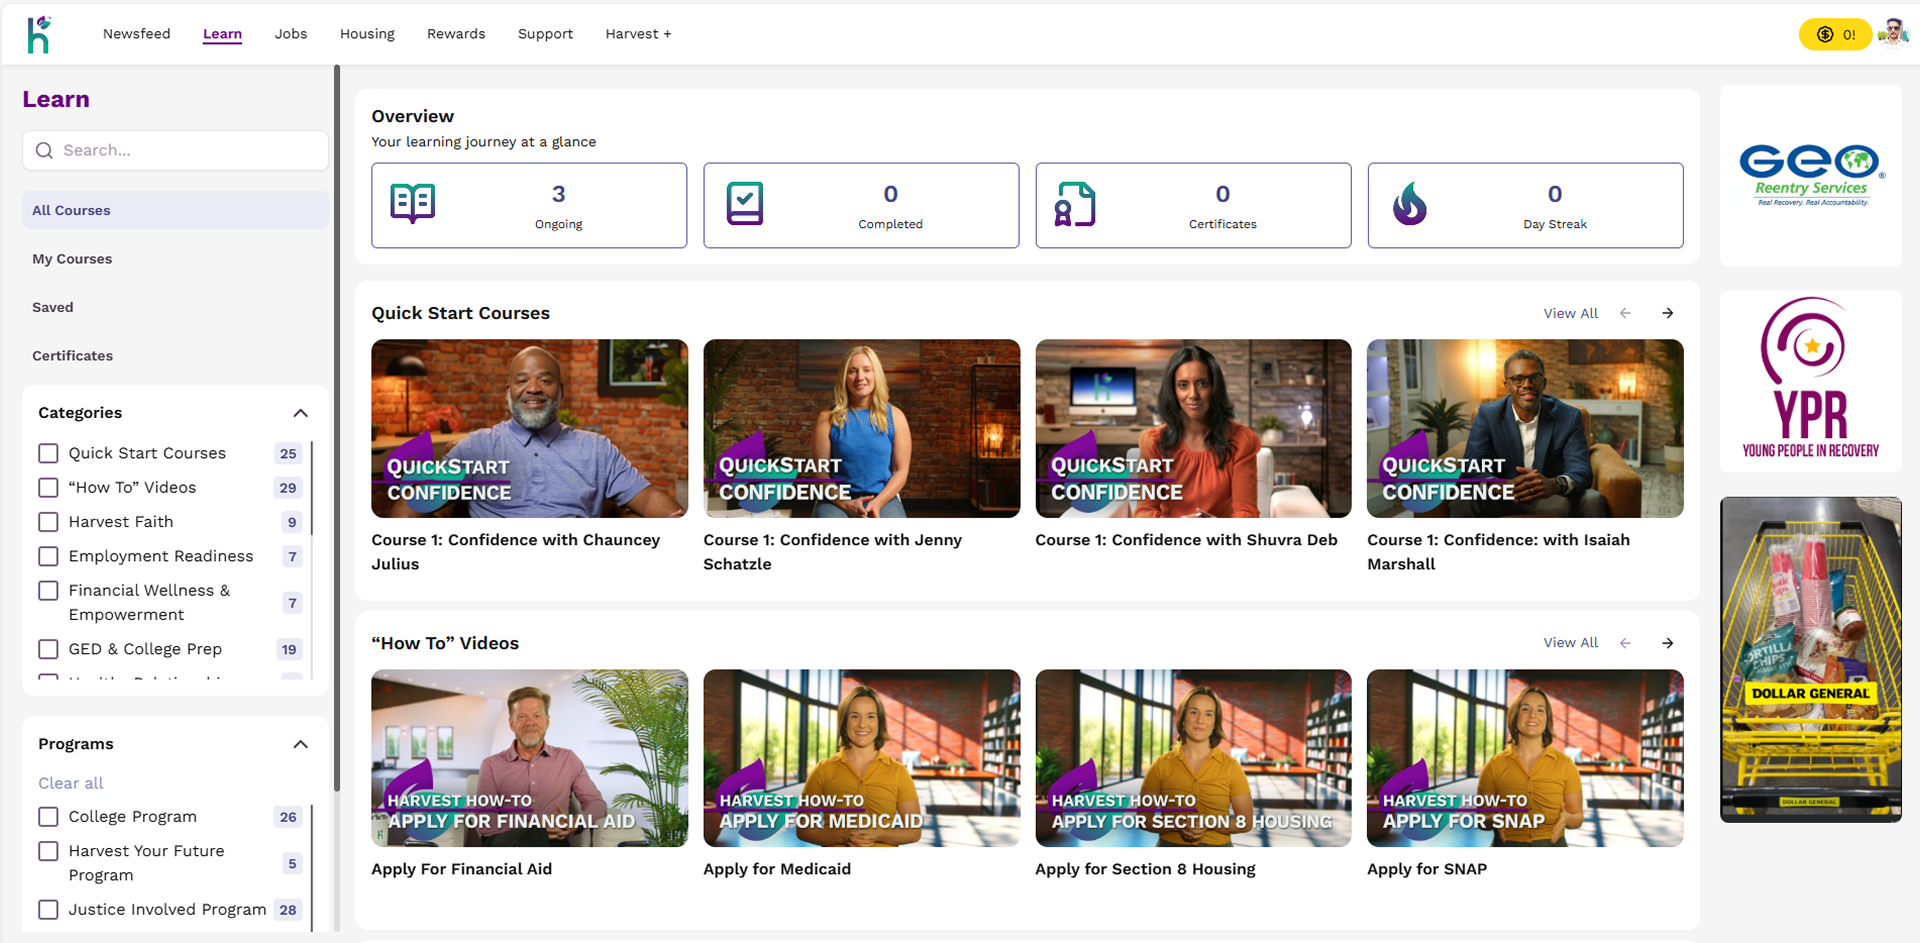This screenshot has width=1920, height=943.
Task: Tick the College Program checkbox
Action: pos(48,817)
